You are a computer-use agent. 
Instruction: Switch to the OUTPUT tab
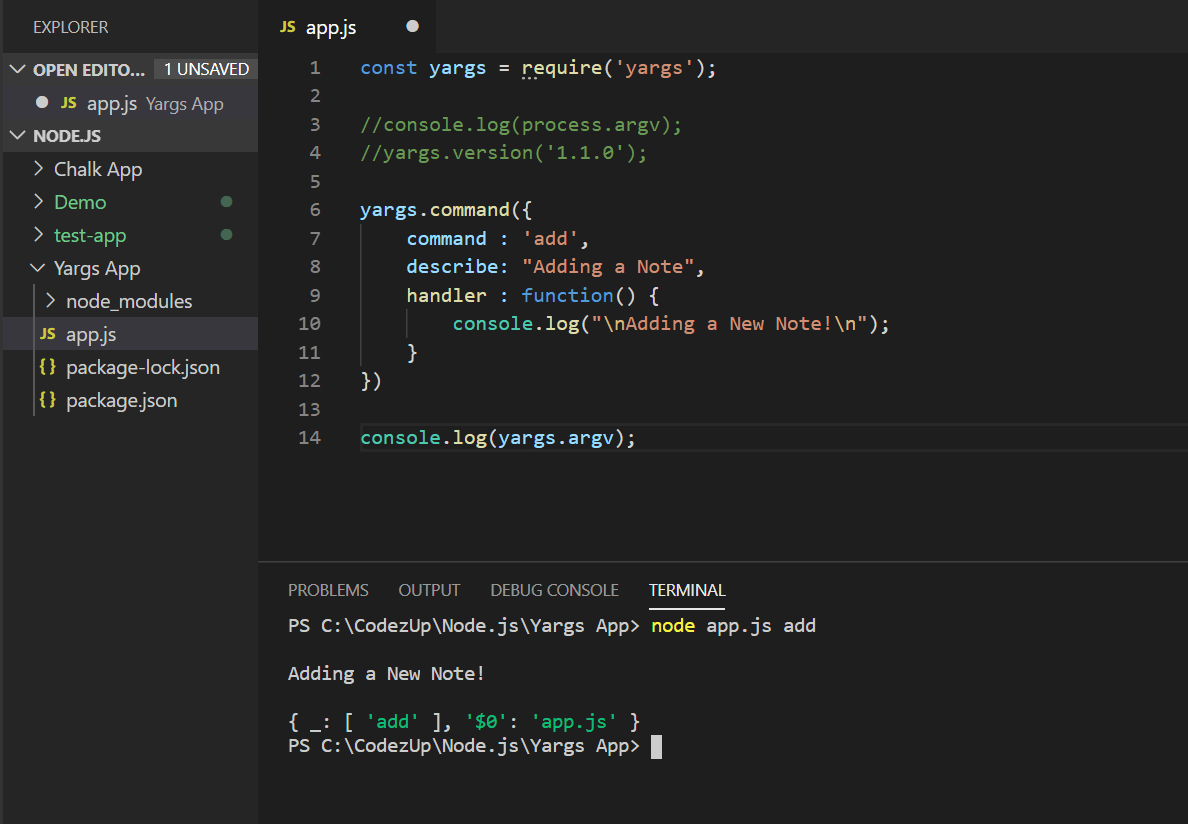[428, 590]
